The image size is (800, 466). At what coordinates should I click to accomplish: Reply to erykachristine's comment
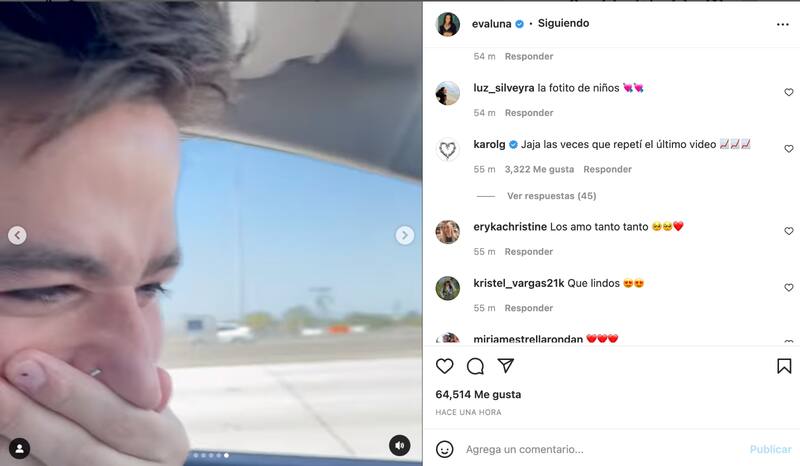[x=529, y=252]
